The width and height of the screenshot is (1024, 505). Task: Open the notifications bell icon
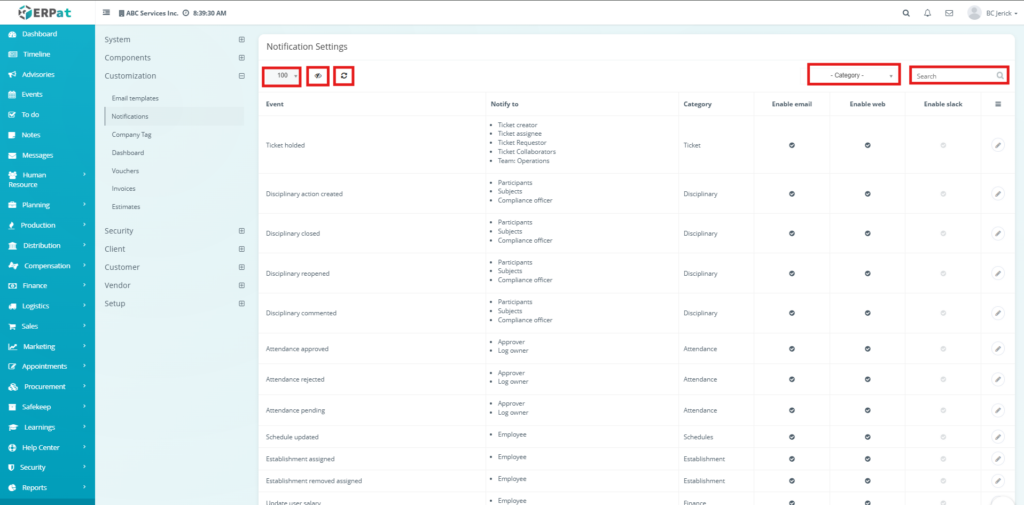927,13
